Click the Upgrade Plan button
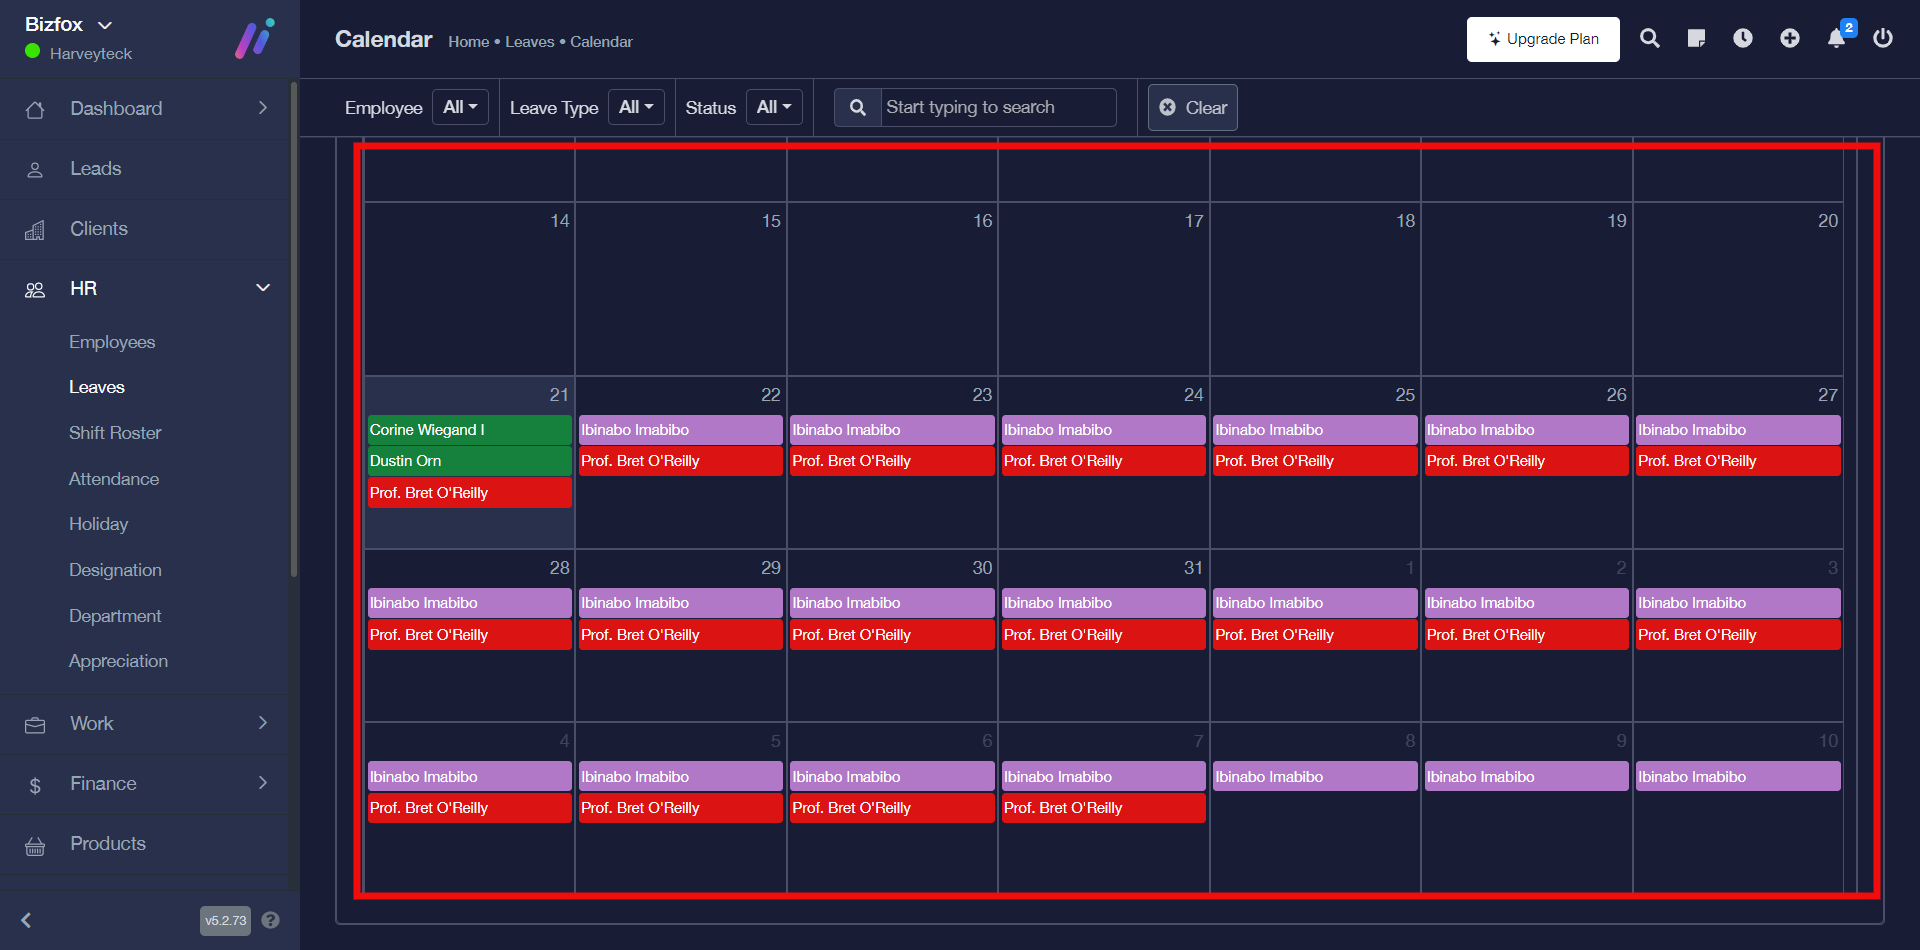The height and width of the screenshot is (950, 1920). pos(1543,39)
